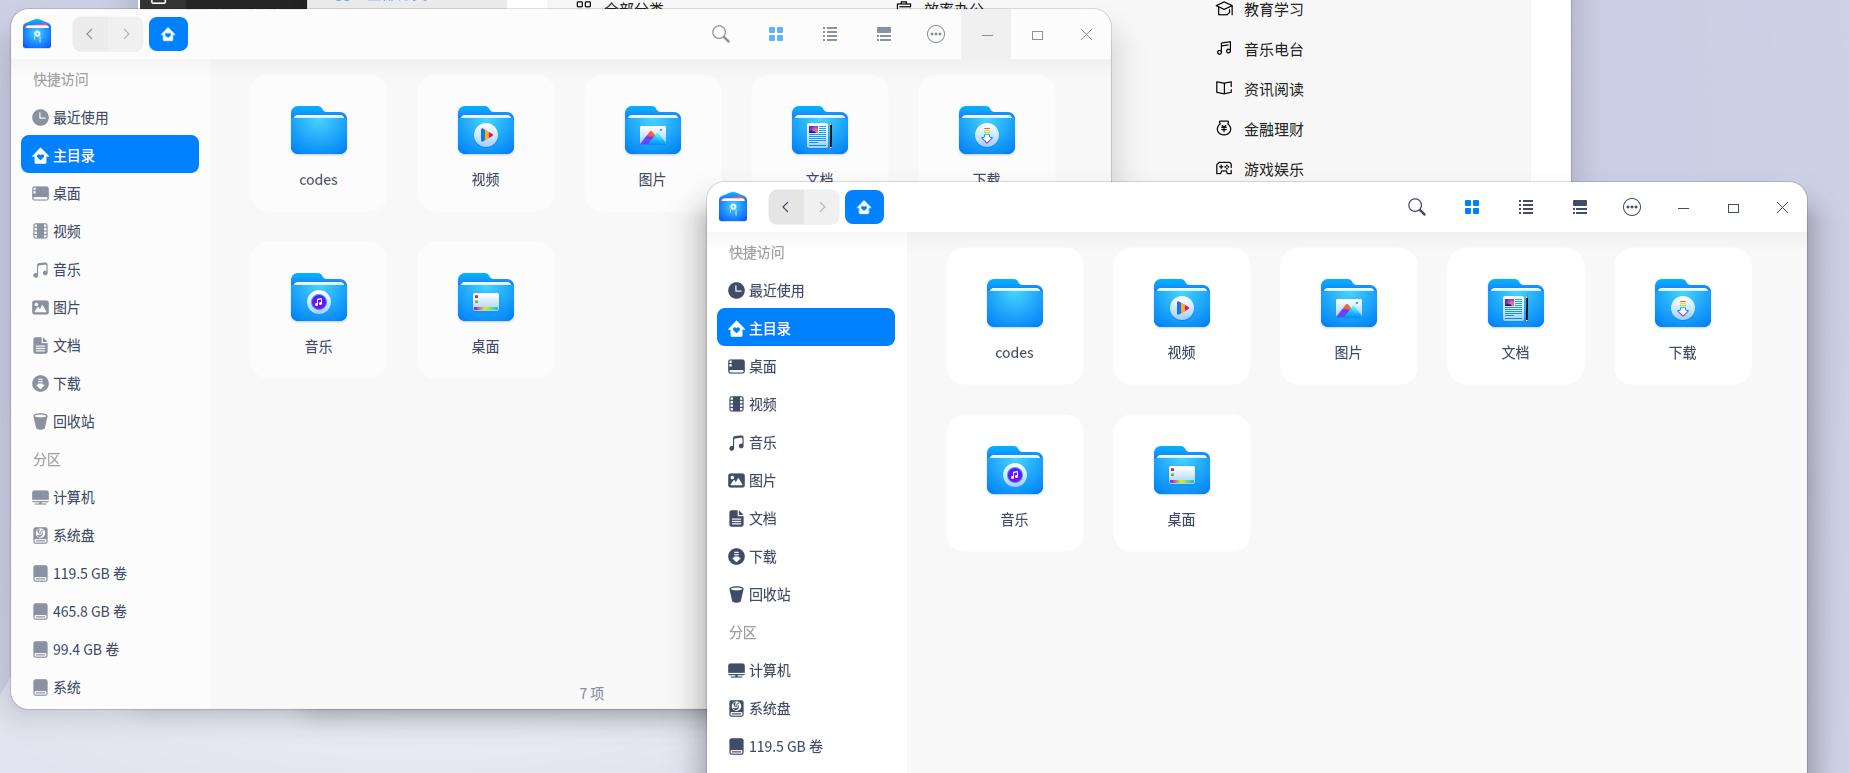Viewport: 1849px width, 773px height.
Task: Switch to grid view in back window
Action: click(x=775, y=34)
